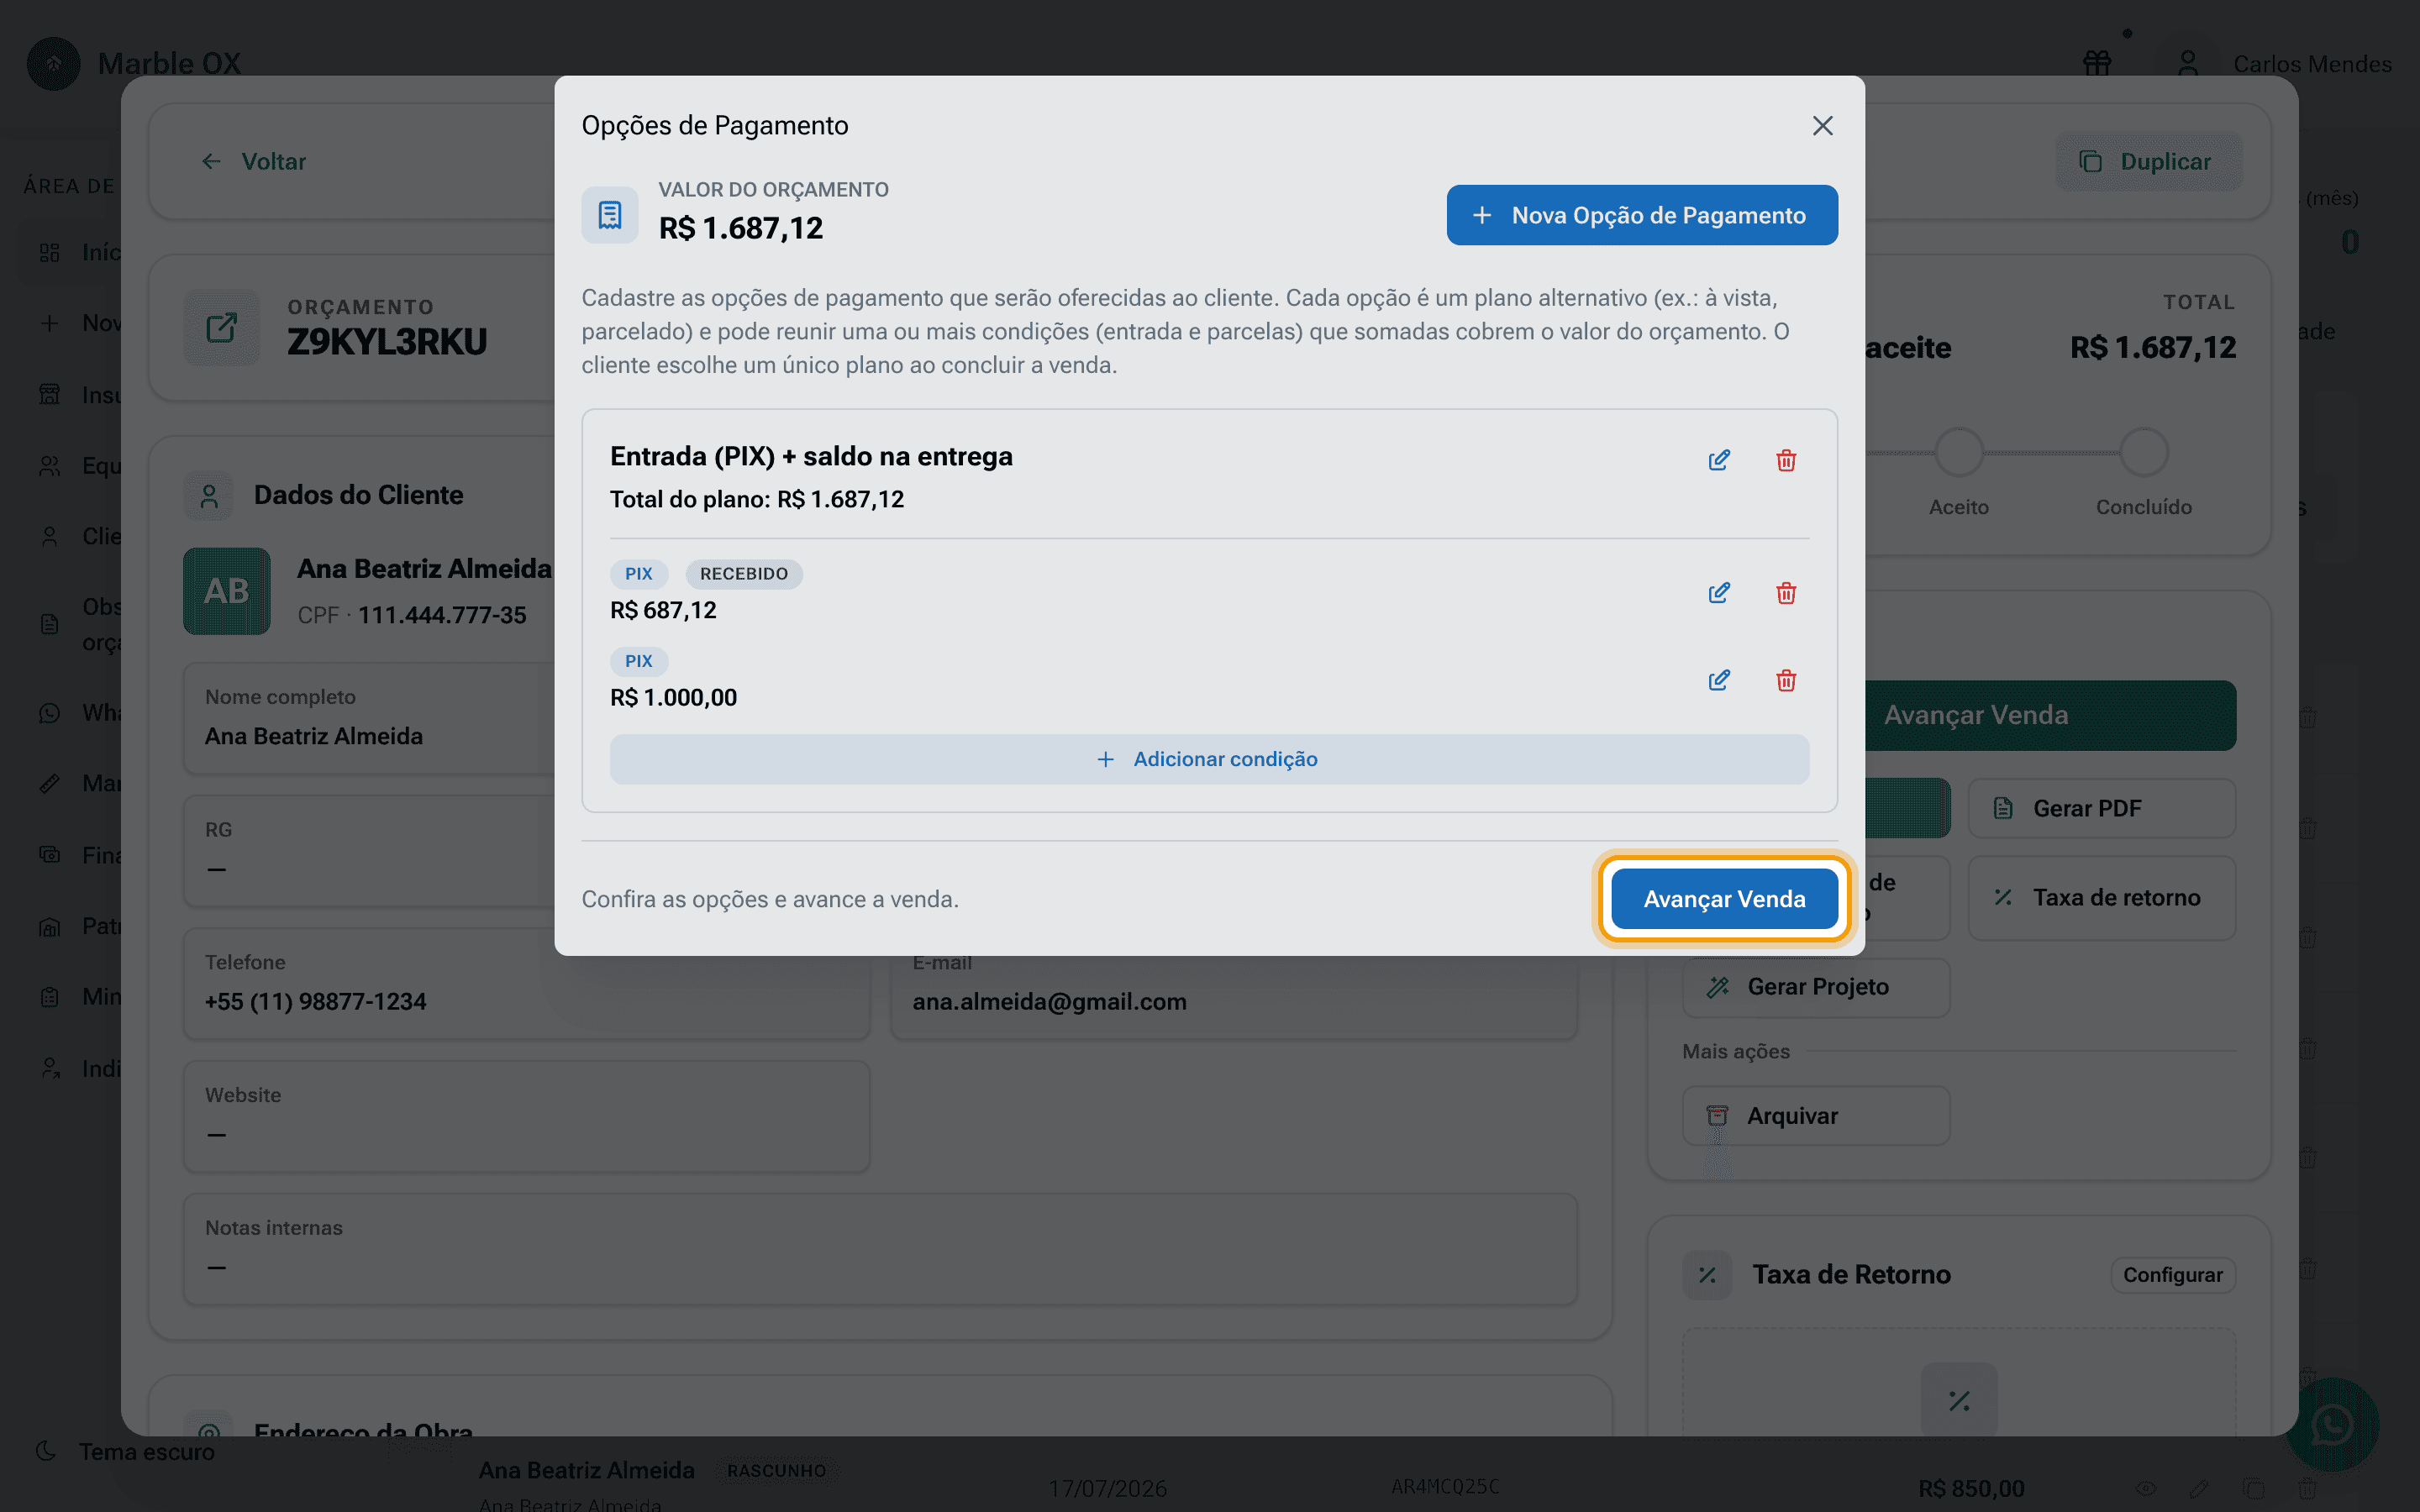Click the Carlos Mendes user name
This screenshot has height=1512, width=2420.
tap(2312, 64)
